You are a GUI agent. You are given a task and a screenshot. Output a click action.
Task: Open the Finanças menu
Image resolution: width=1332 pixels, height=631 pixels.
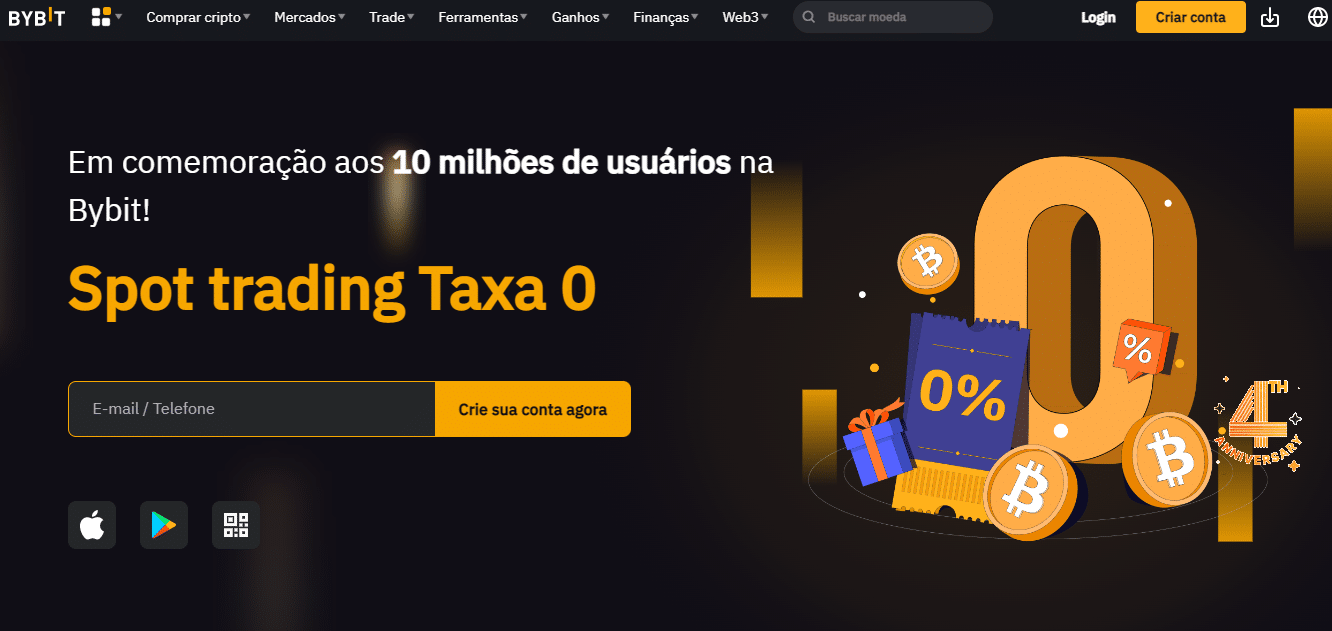click(x=666, y=17)
